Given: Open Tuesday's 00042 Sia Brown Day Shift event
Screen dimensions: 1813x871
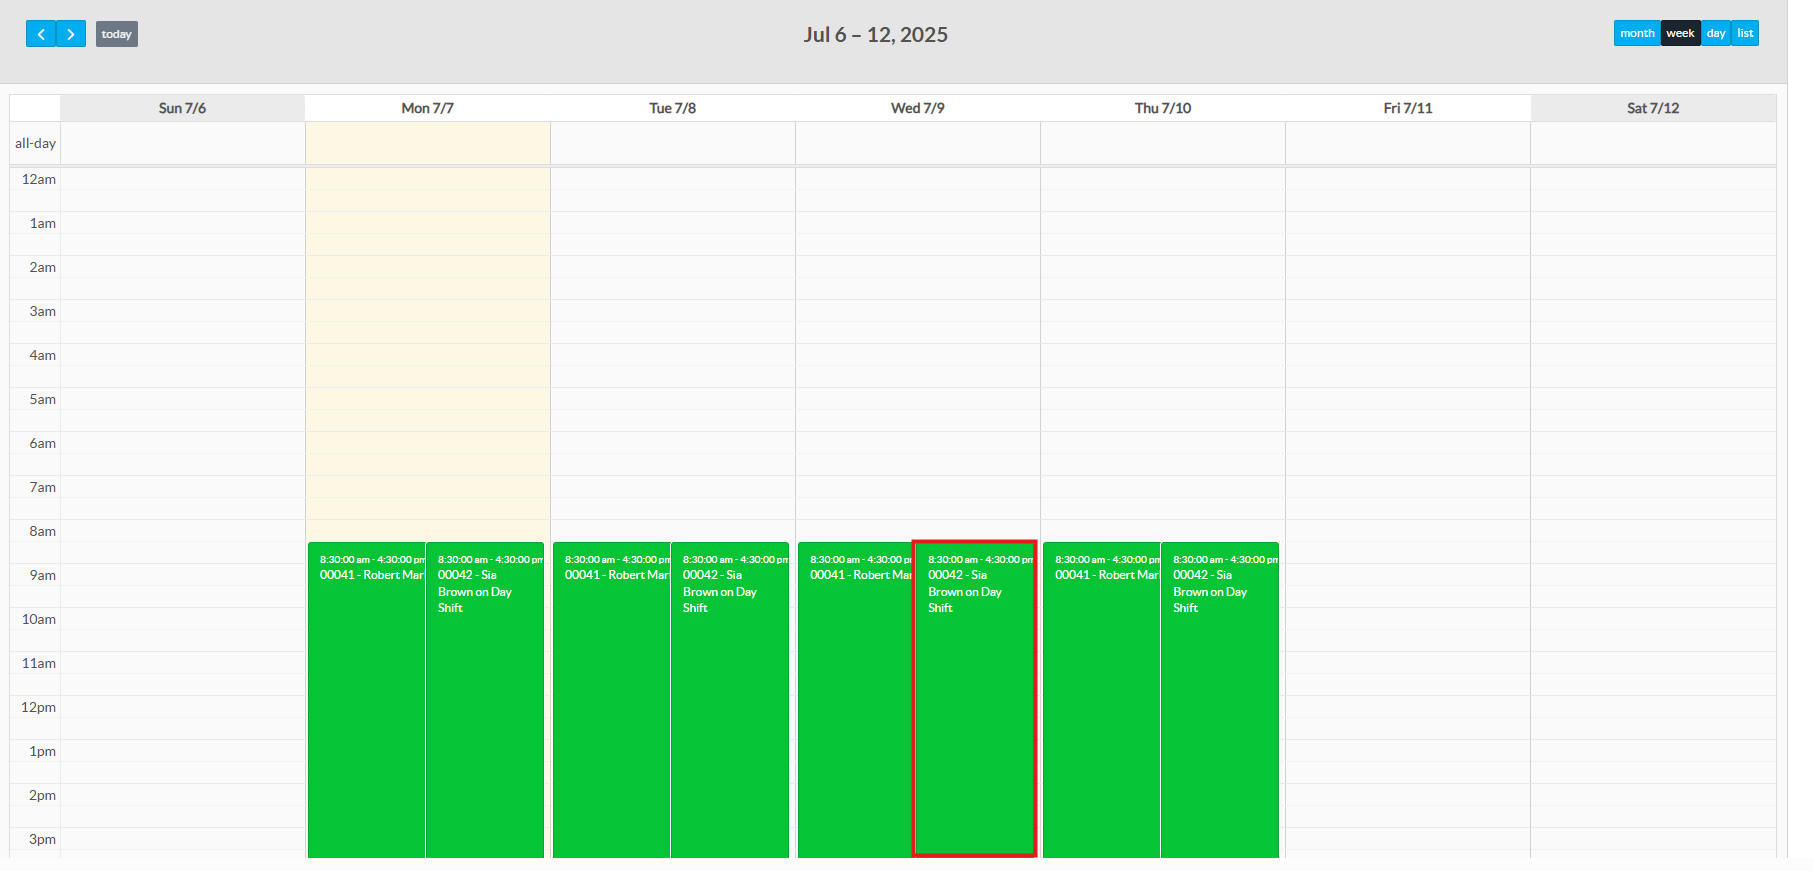Looking at the screenshot, I should pyautogui.click(x=730, y=700).
